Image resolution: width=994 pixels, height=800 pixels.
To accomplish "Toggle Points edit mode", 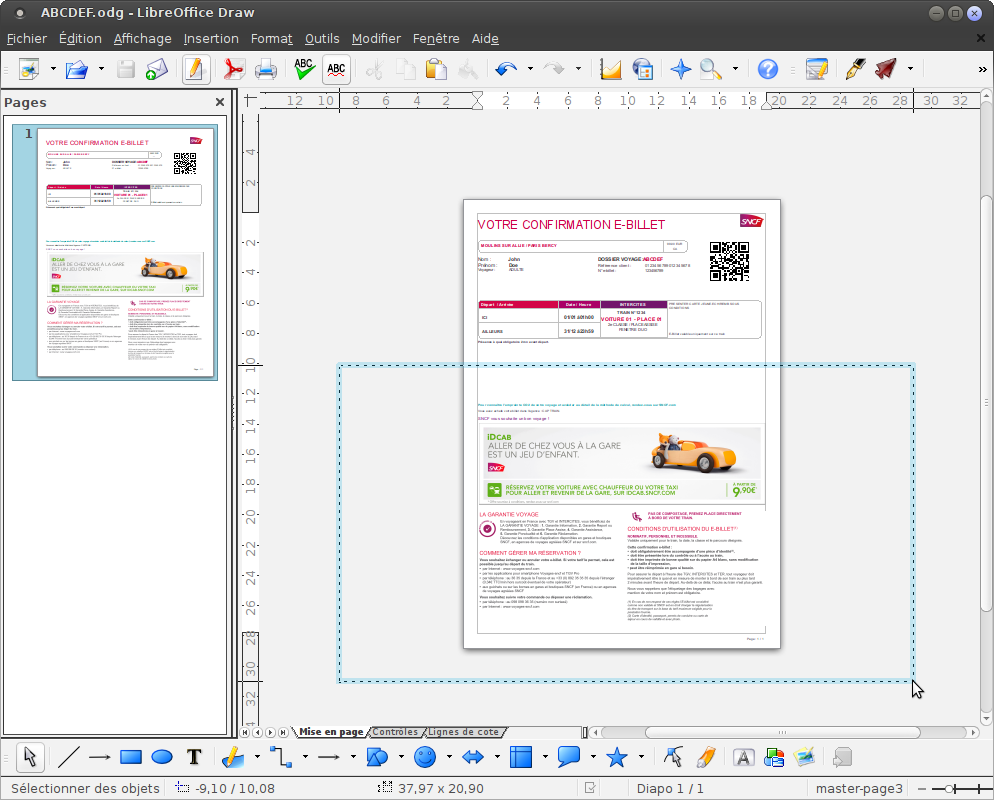I will tap(673, 757).
